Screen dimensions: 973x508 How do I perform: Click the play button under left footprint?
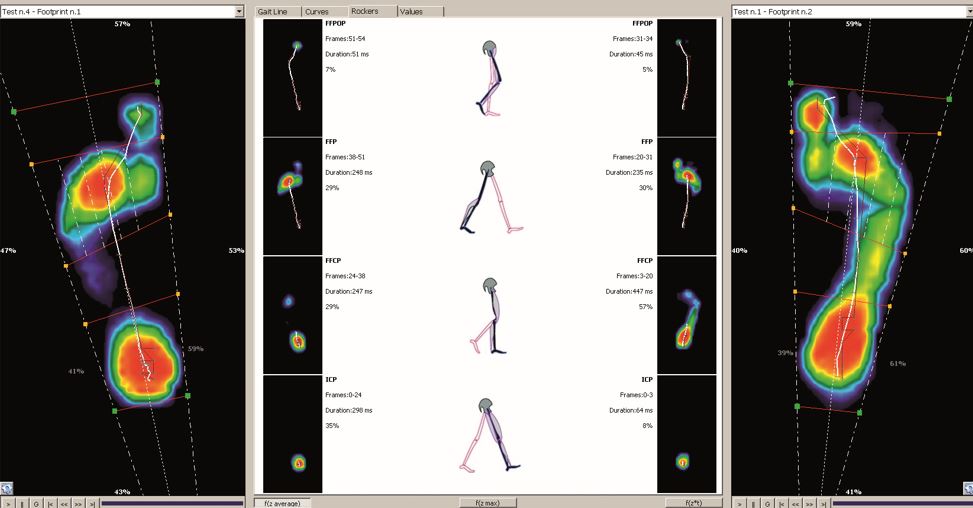click(7, 504)
